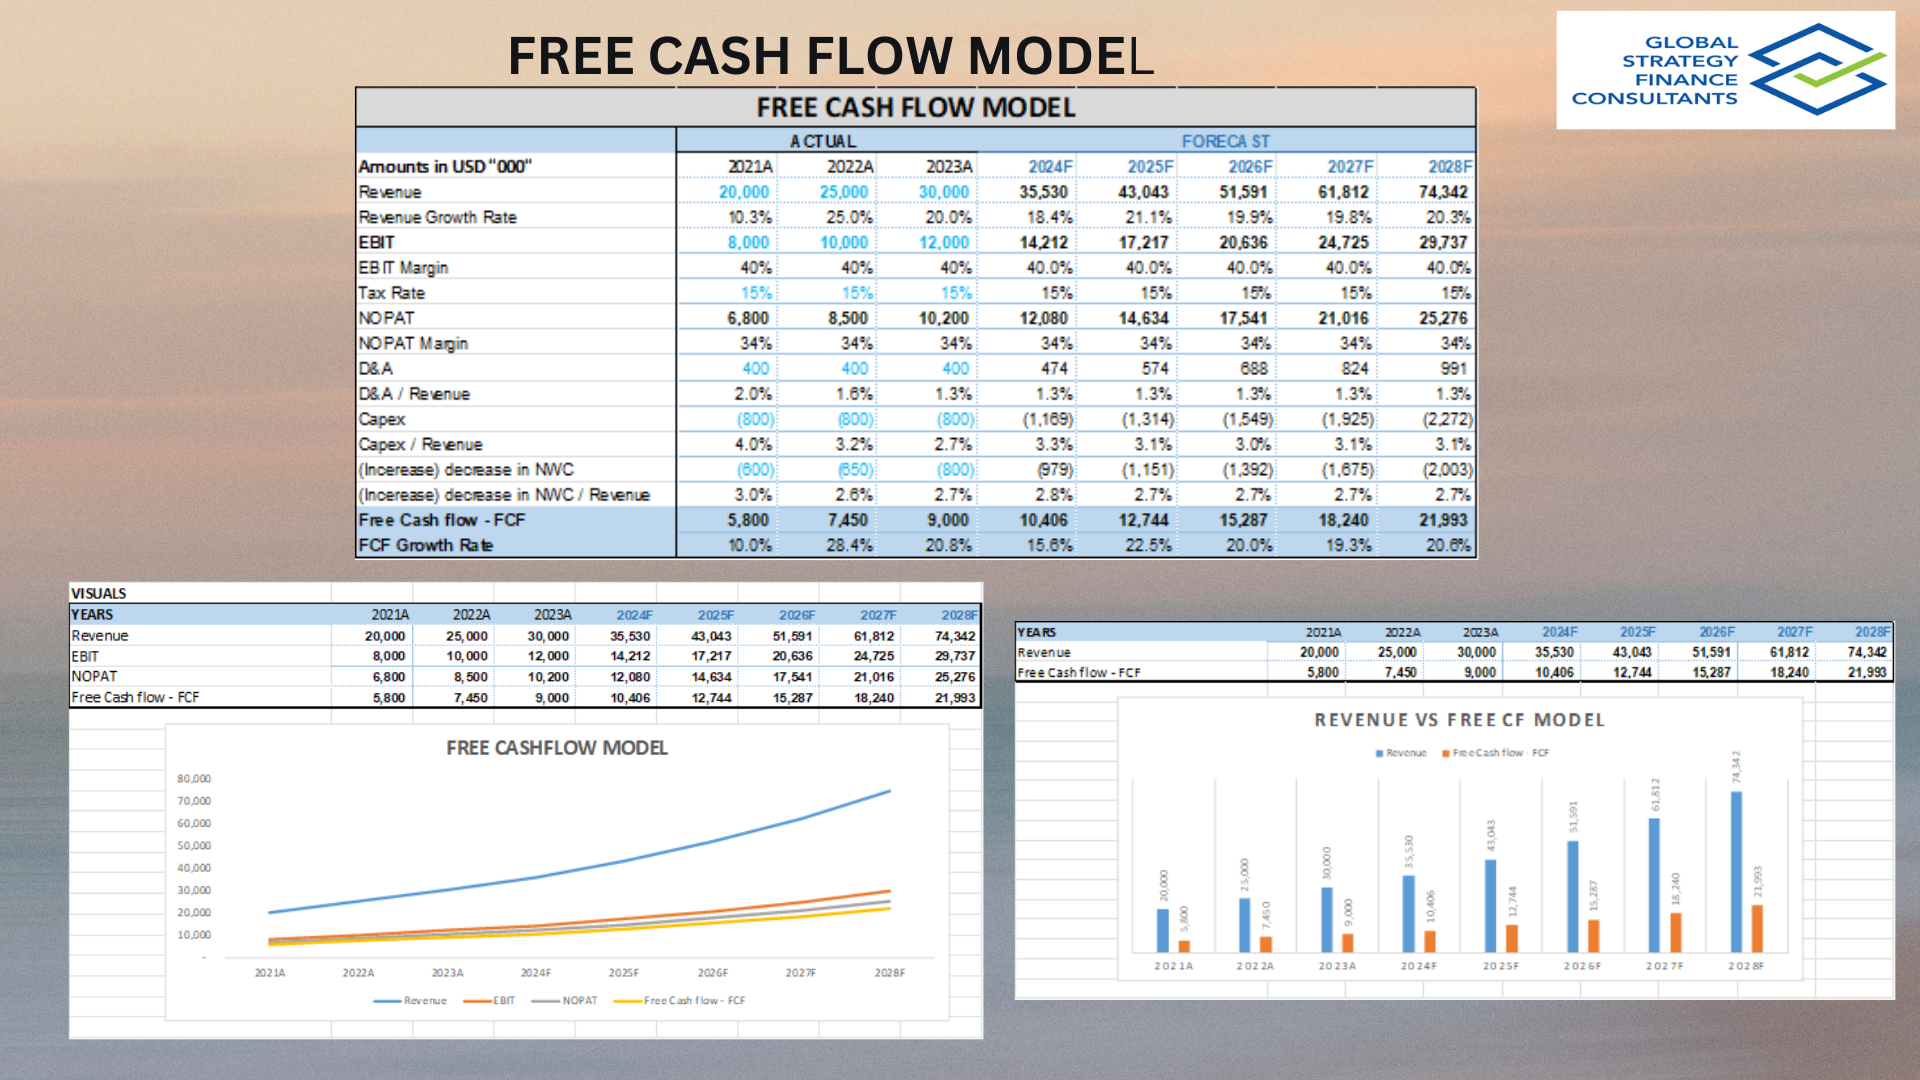
Task: Click the 2024F axis label under bar chart
Action: (x=1418, y=966)
